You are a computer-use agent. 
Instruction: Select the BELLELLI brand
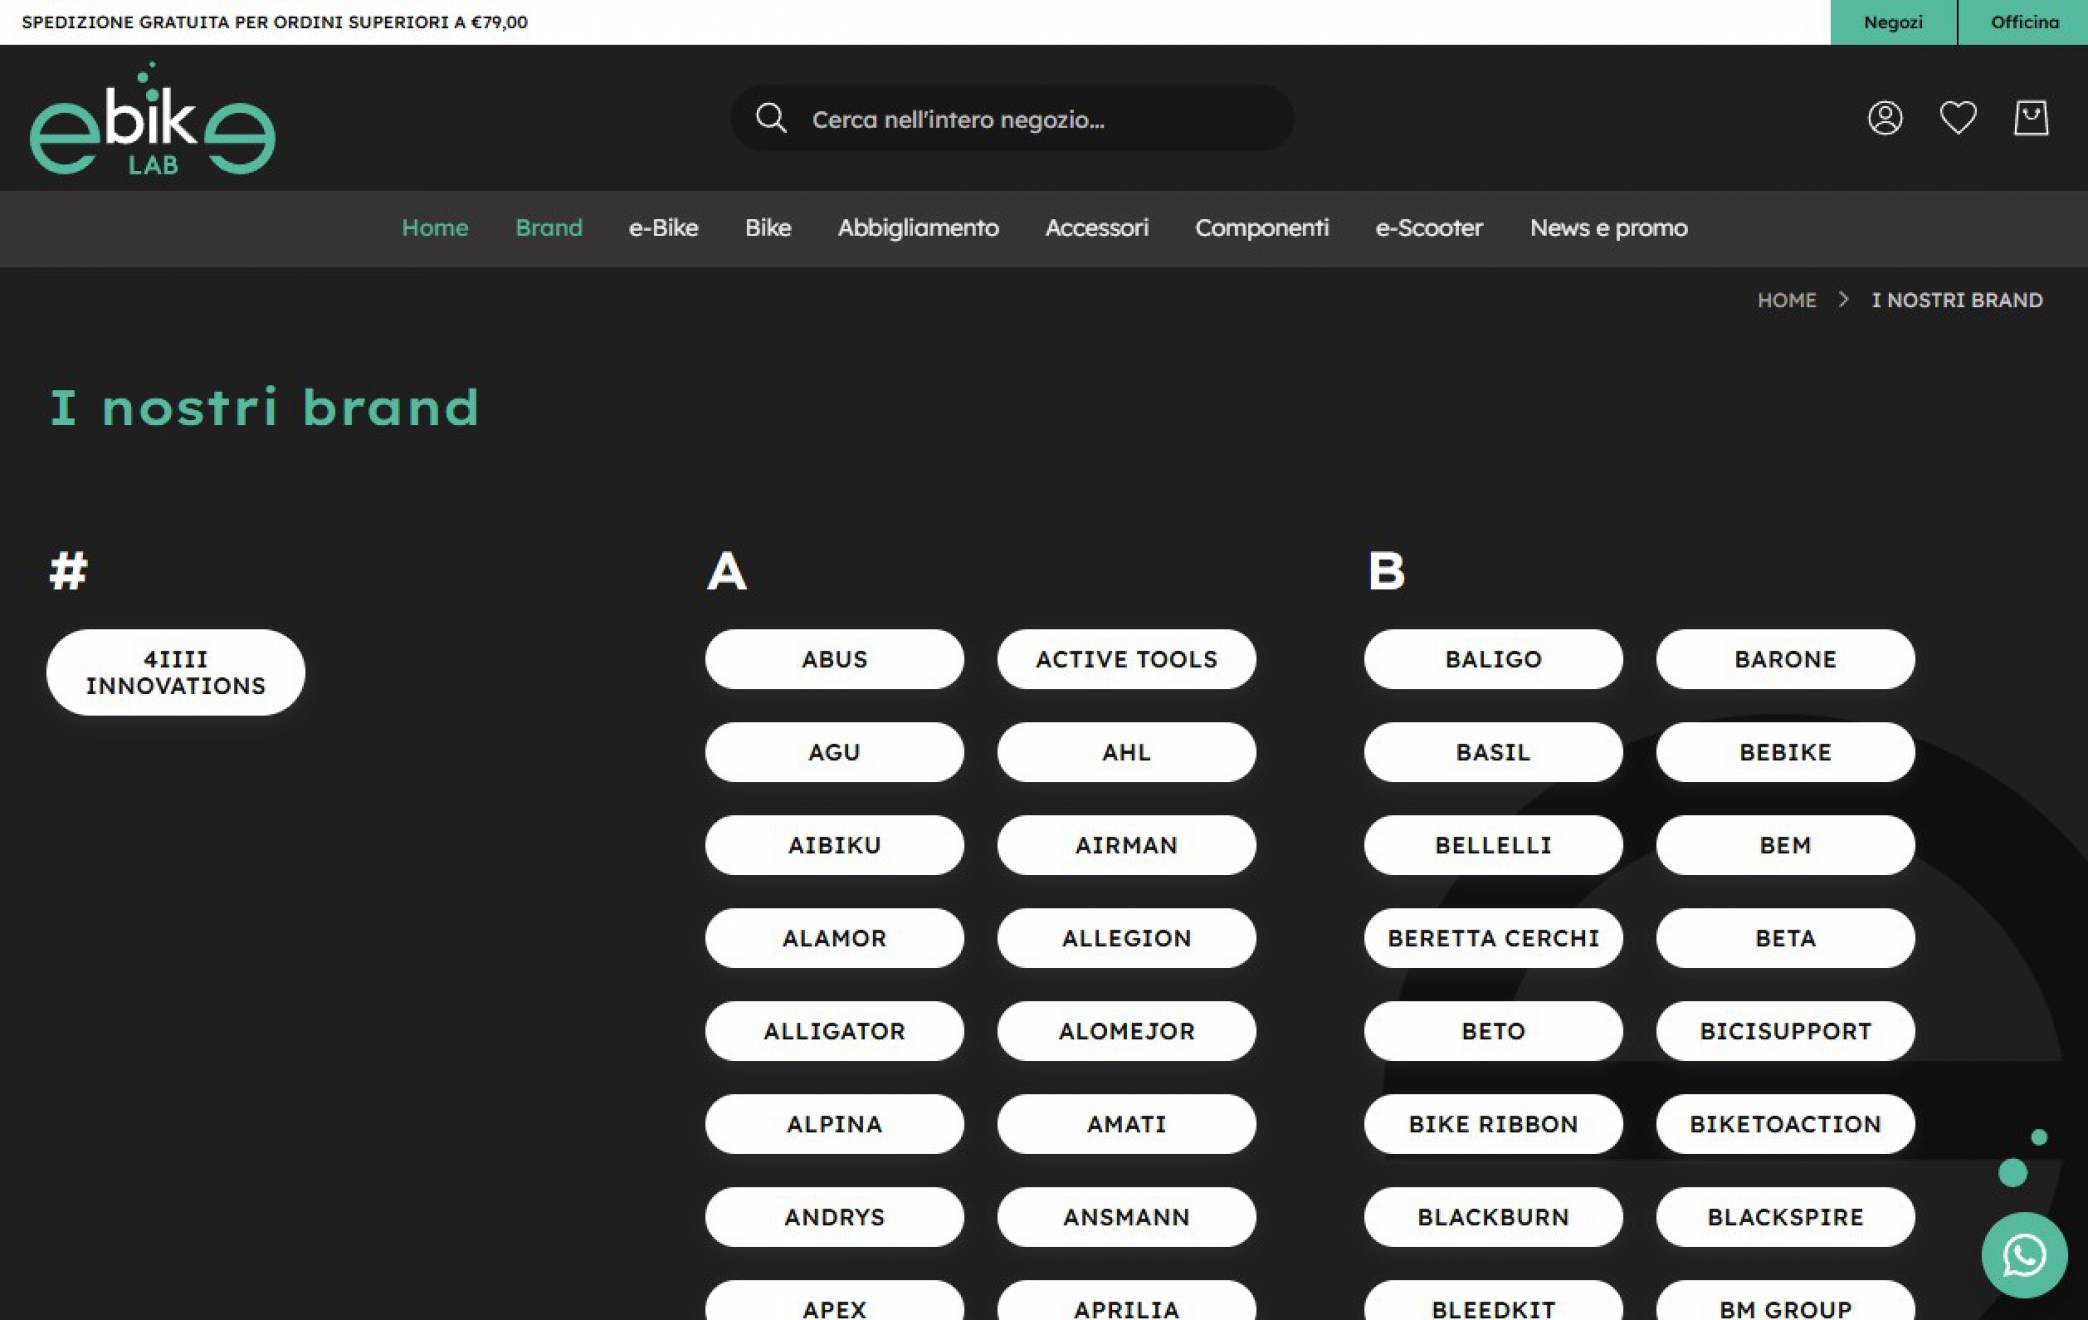click(x=1494, y=845)
